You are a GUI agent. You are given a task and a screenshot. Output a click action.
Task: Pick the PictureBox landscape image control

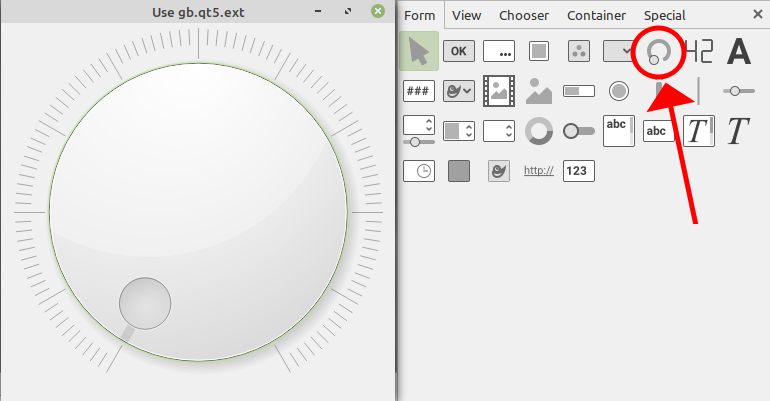tap(539, 91)
